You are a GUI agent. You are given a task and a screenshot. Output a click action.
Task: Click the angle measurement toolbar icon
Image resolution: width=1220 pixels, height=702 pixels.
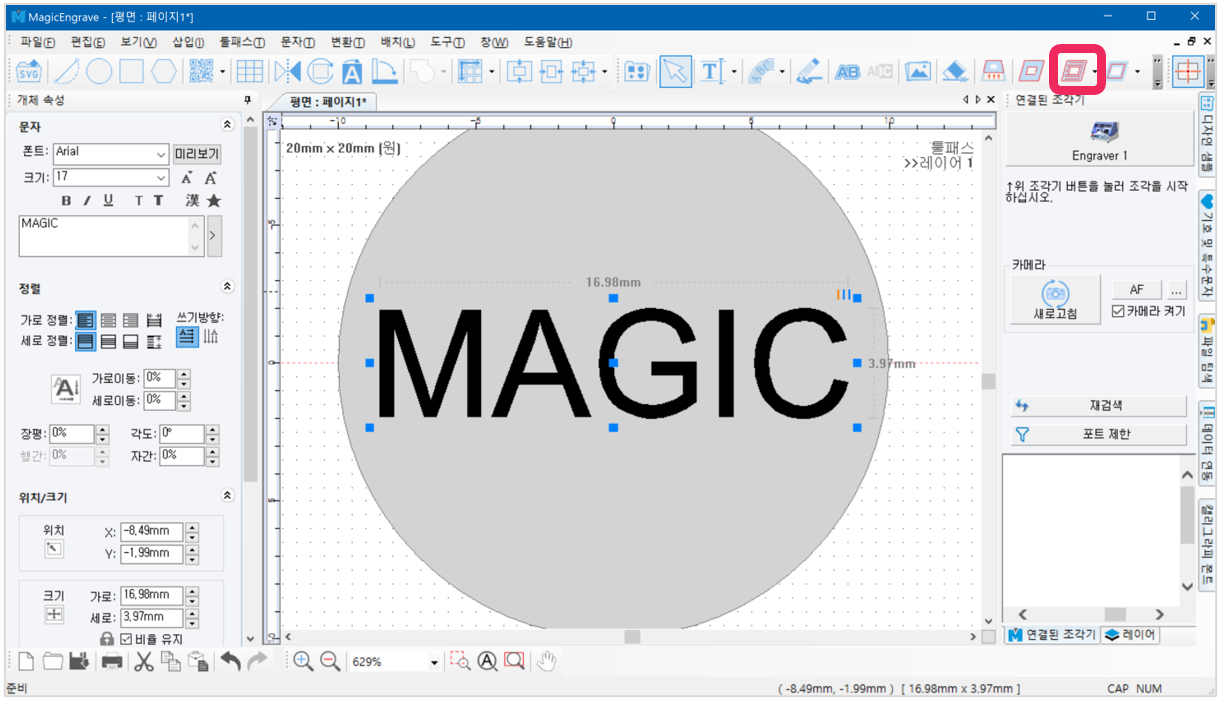(x=386, y=71)
